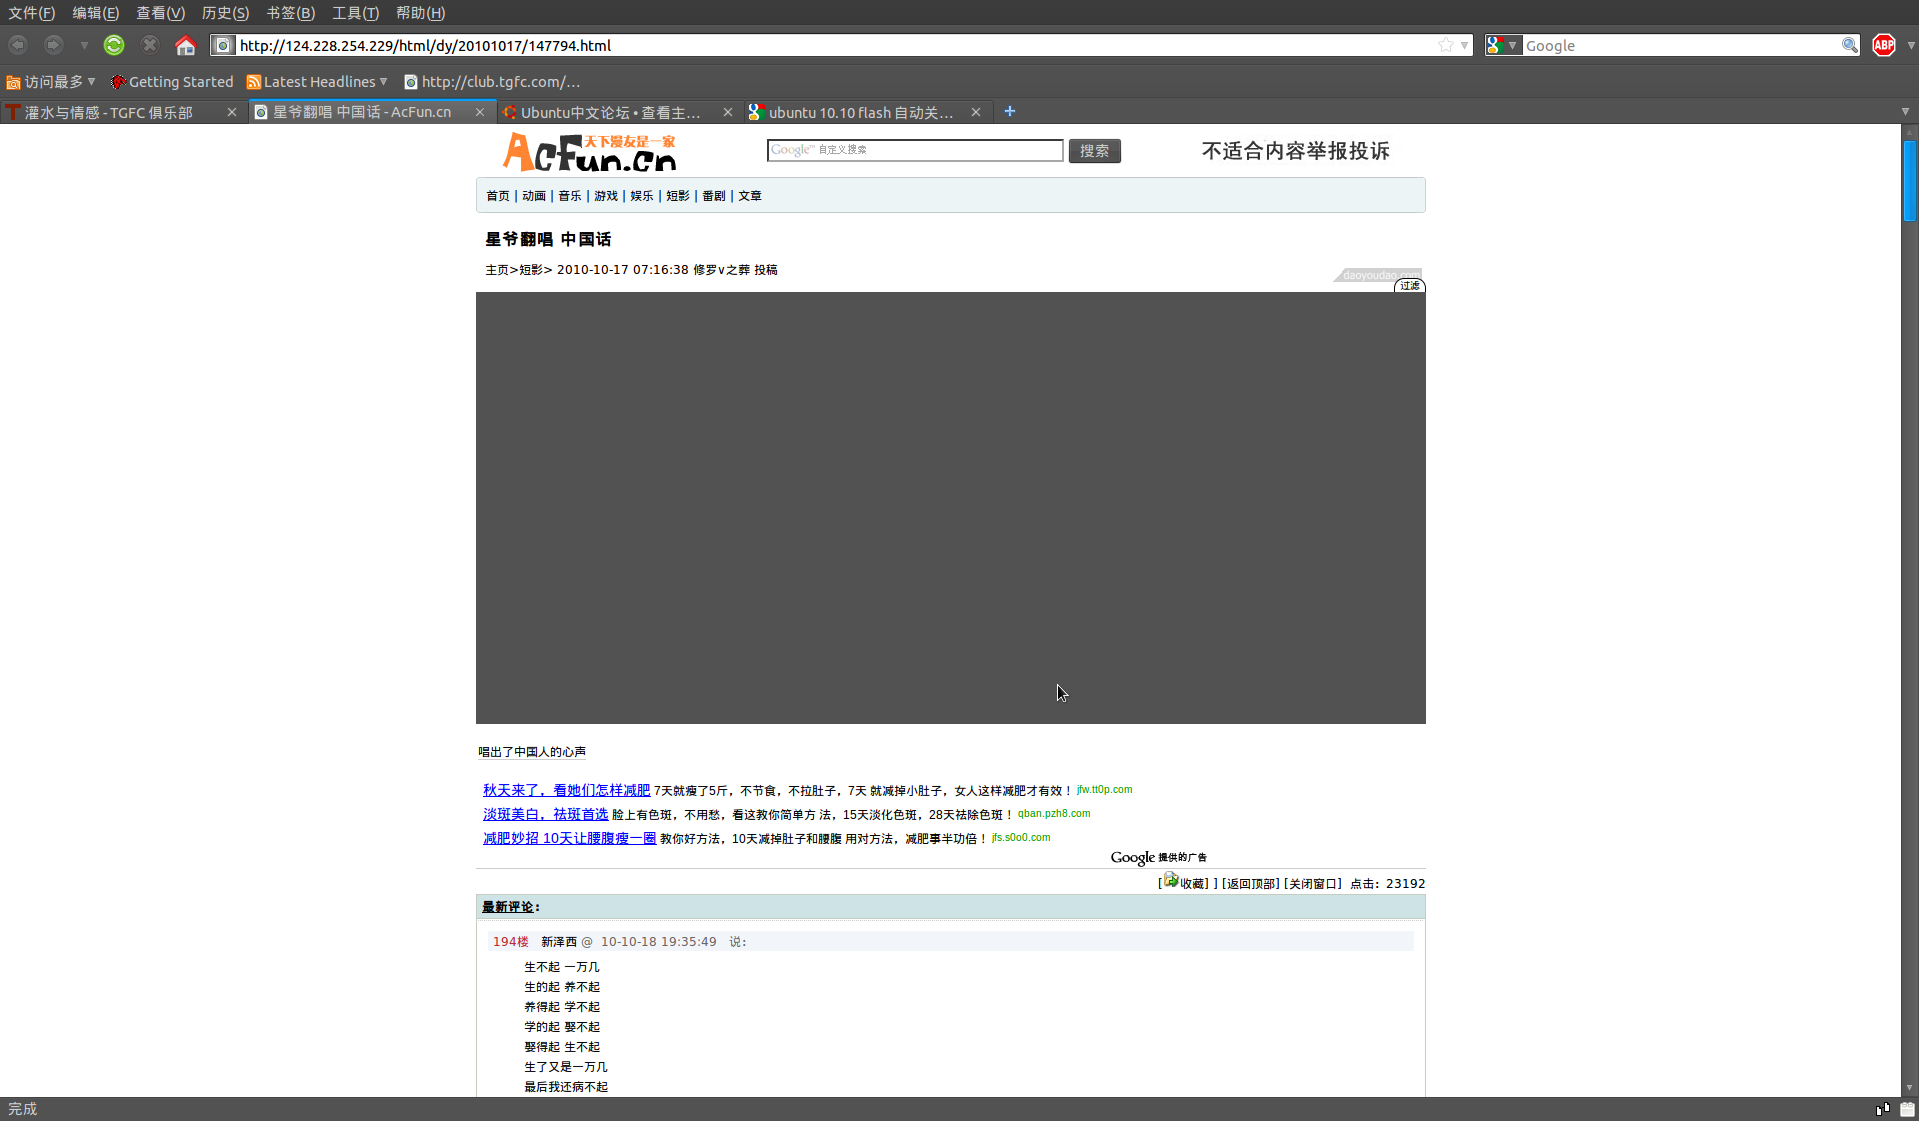Viewport: 1919px width, 1121px height.
Task: Open the 文件(F) menu
Action: 32,13
